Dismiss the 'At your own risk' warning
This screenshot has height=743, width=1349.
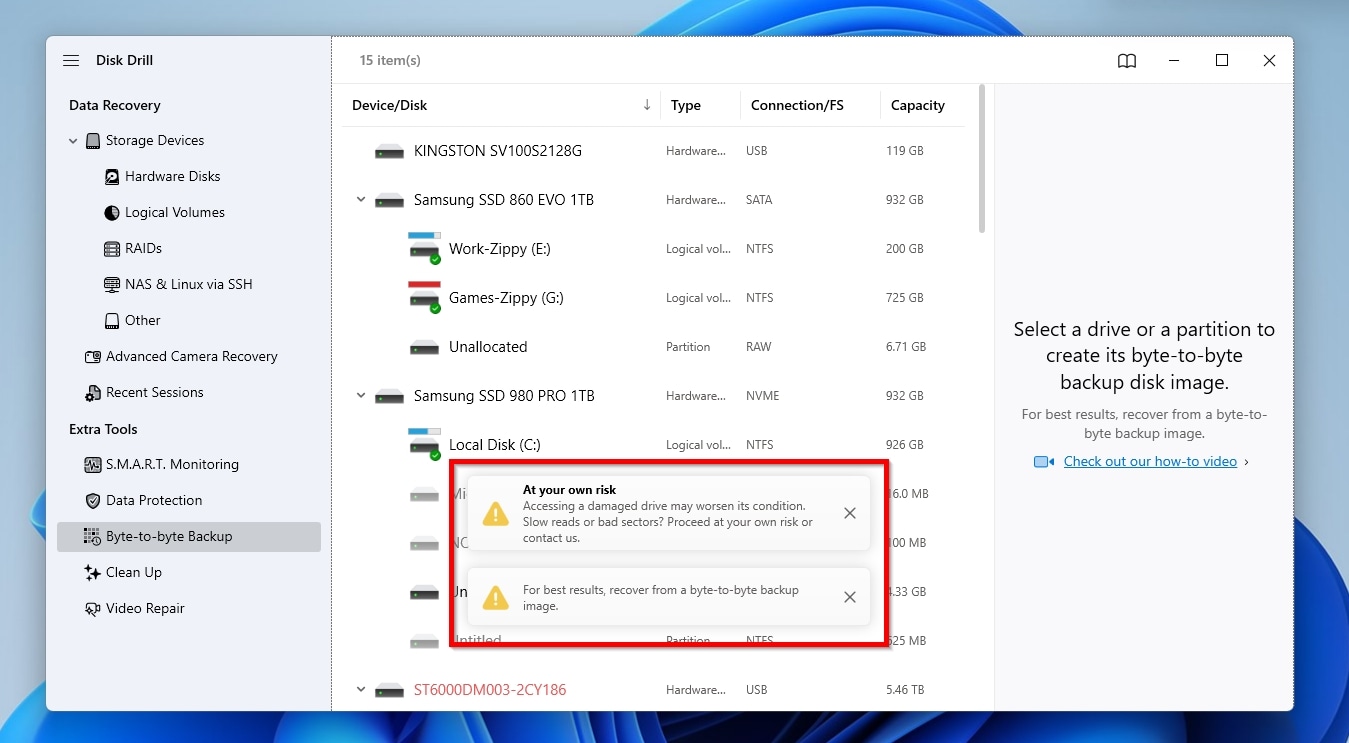(849, 514)
